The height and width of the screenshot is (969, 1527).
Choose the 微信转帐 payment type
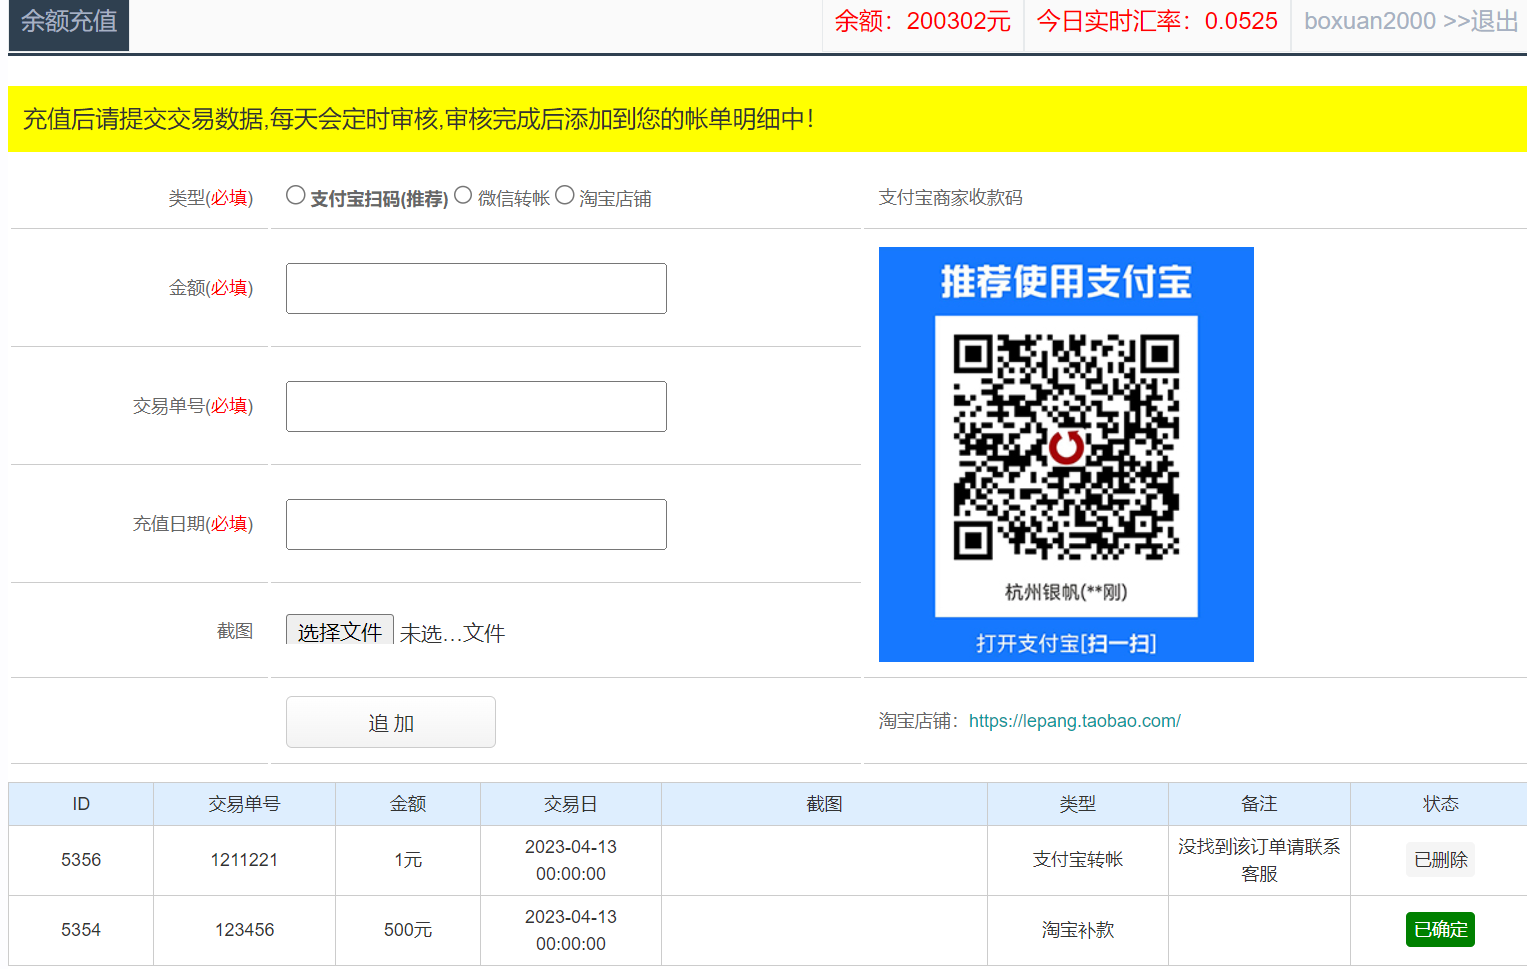[463, 196]
